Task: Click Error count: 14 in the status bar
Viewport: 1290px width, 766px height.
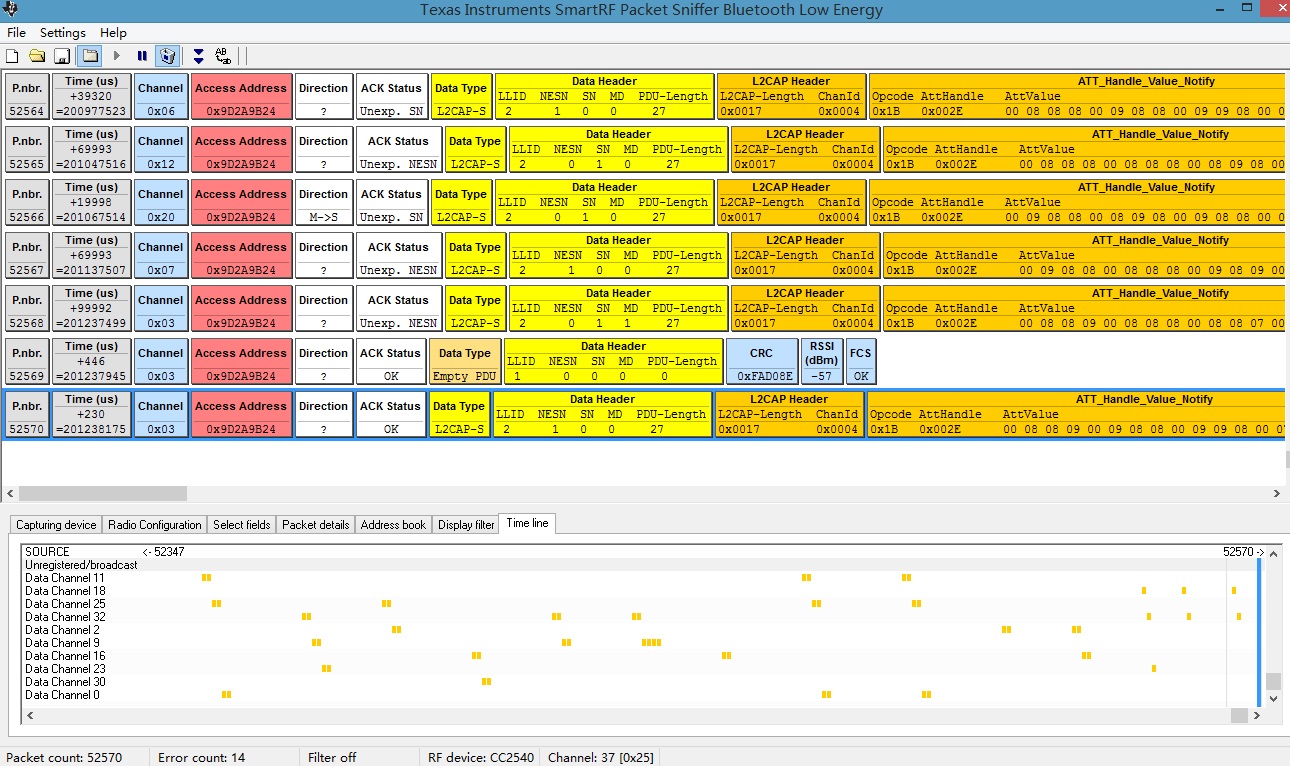Action: coord(201,757)
